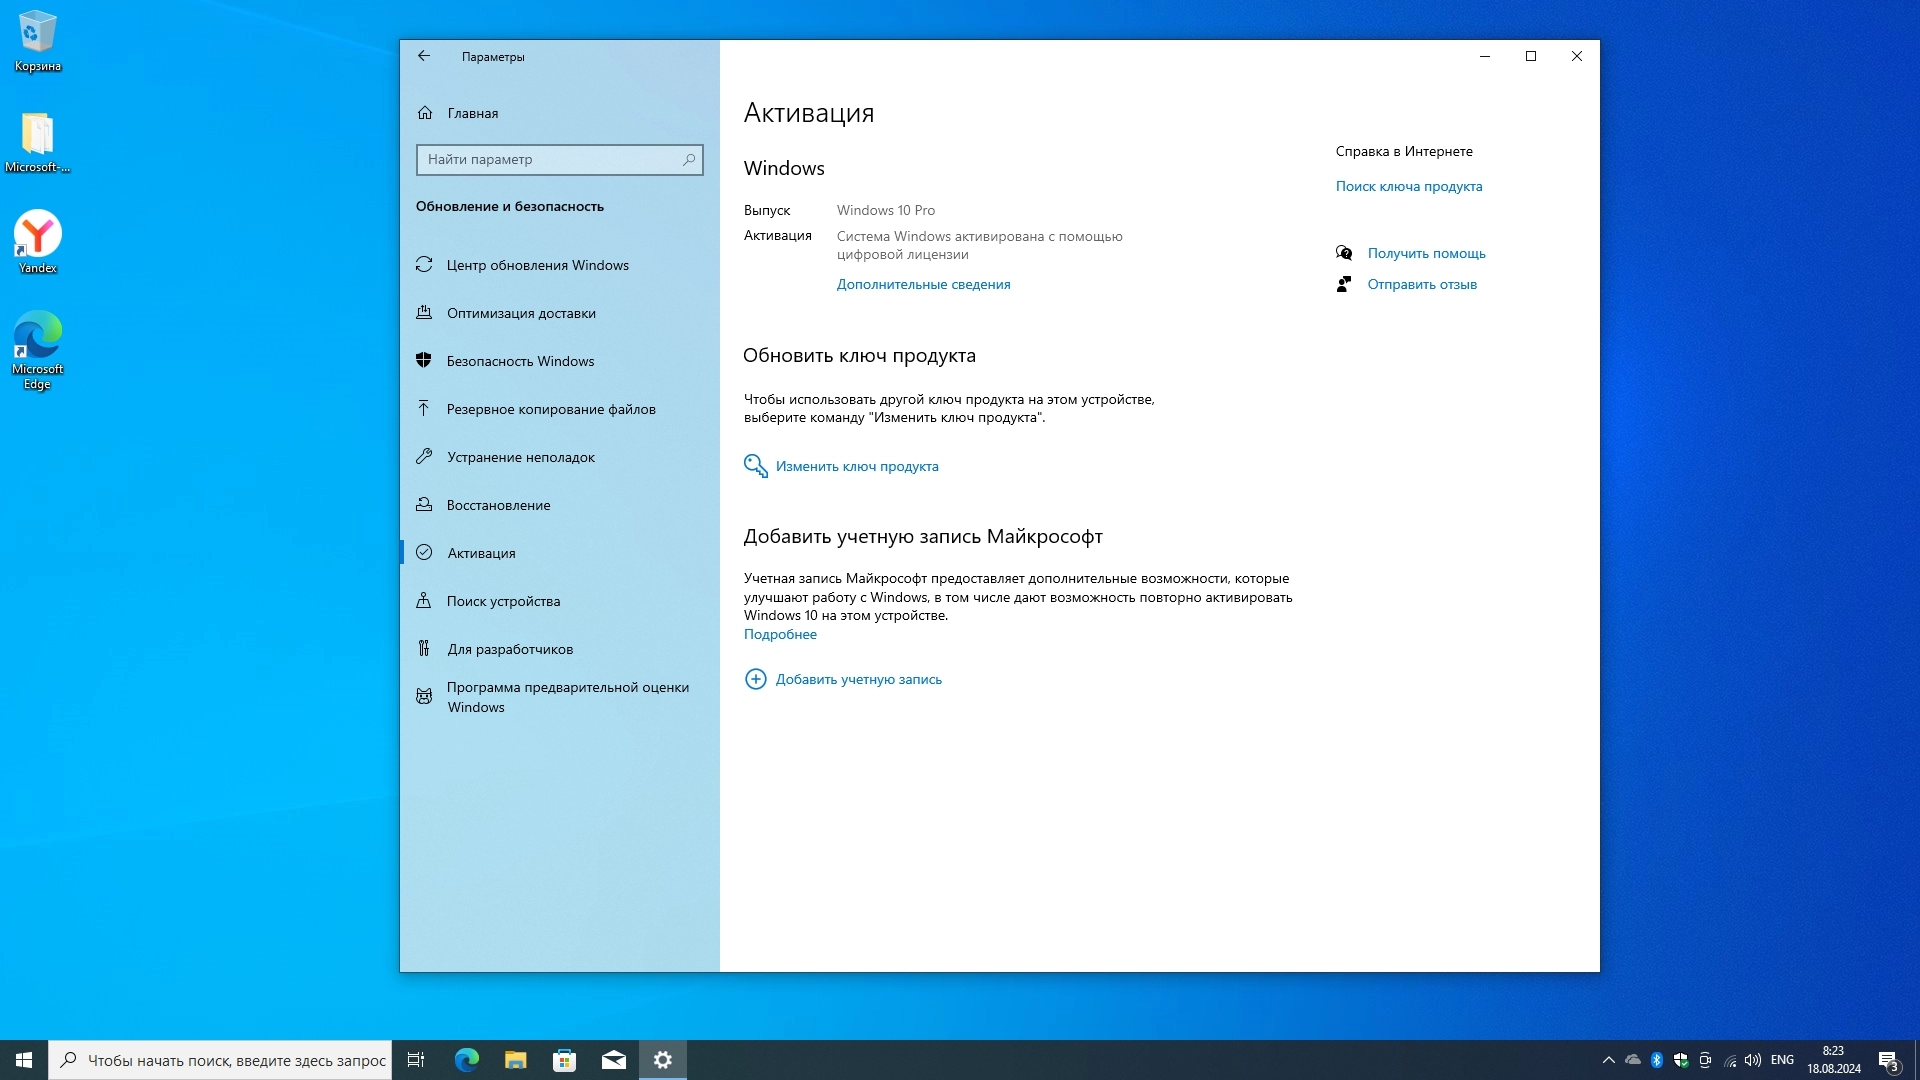Viewport: 1920px width, 1080px height.
Task: Open Центр обновления Windows section
Action: point(537,265)
